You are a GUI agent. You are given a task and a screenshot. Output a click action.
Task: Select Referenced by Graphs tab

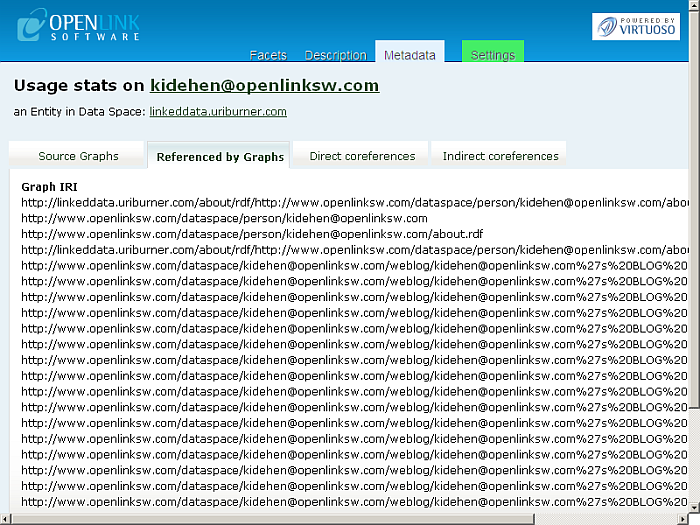click(220, 156)
